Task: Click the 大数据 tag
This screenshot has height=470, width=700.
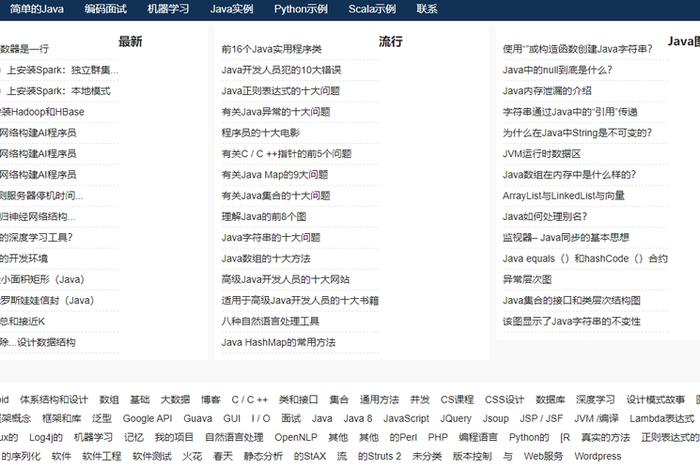Action: (x=175, y=400)
